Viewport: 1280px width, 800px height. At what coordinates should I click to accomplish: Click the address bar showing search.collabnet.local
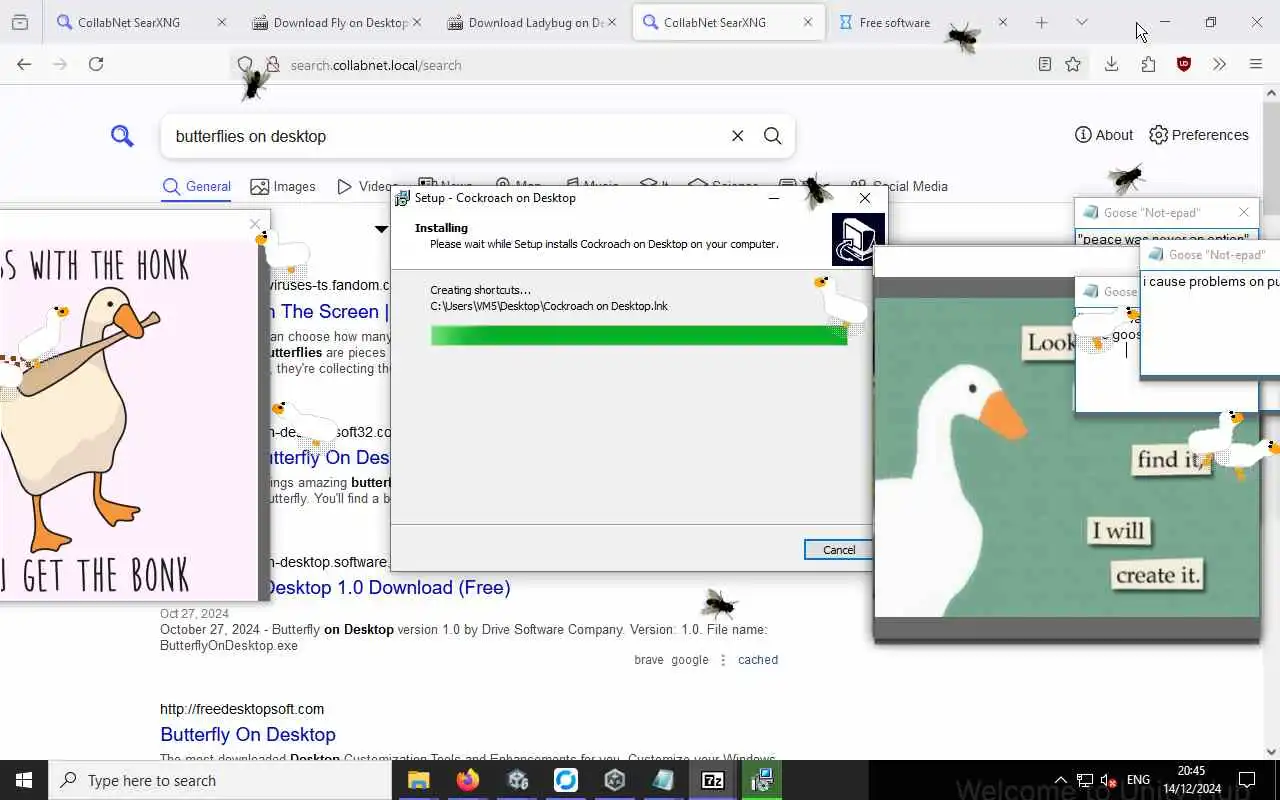pyautogui.click(x=640, y=65)
